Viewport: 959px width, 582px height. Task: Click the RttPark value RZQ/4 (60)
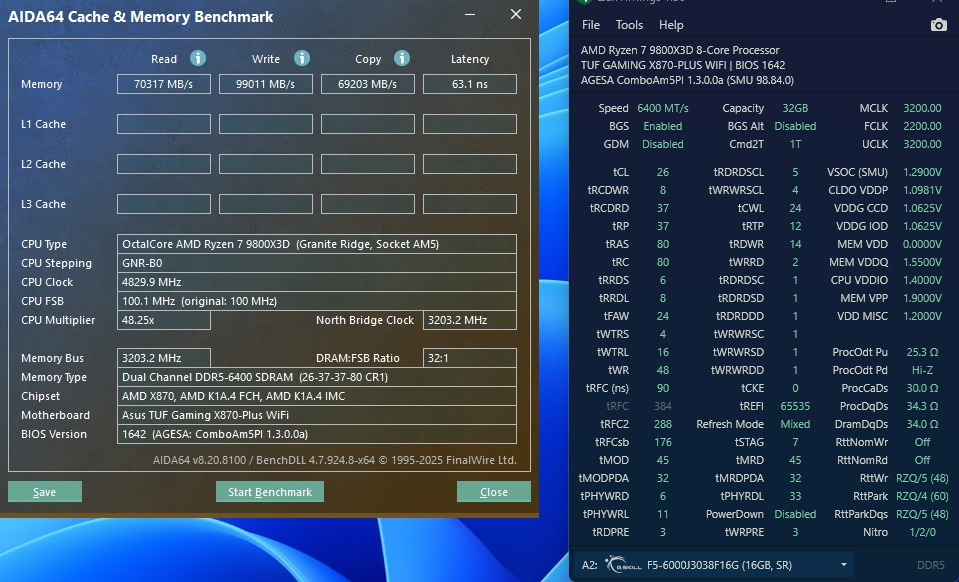point(922,496)
